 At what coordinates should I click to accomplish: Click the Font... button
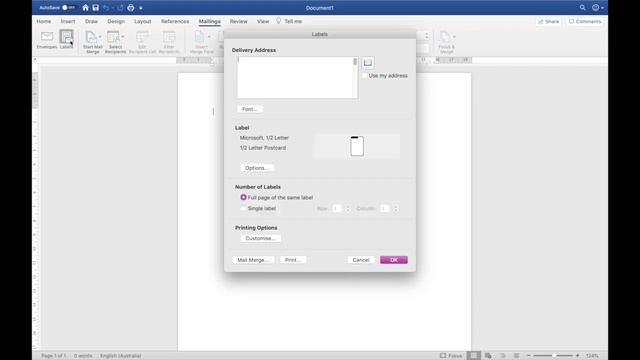click(x=250, y=109)
